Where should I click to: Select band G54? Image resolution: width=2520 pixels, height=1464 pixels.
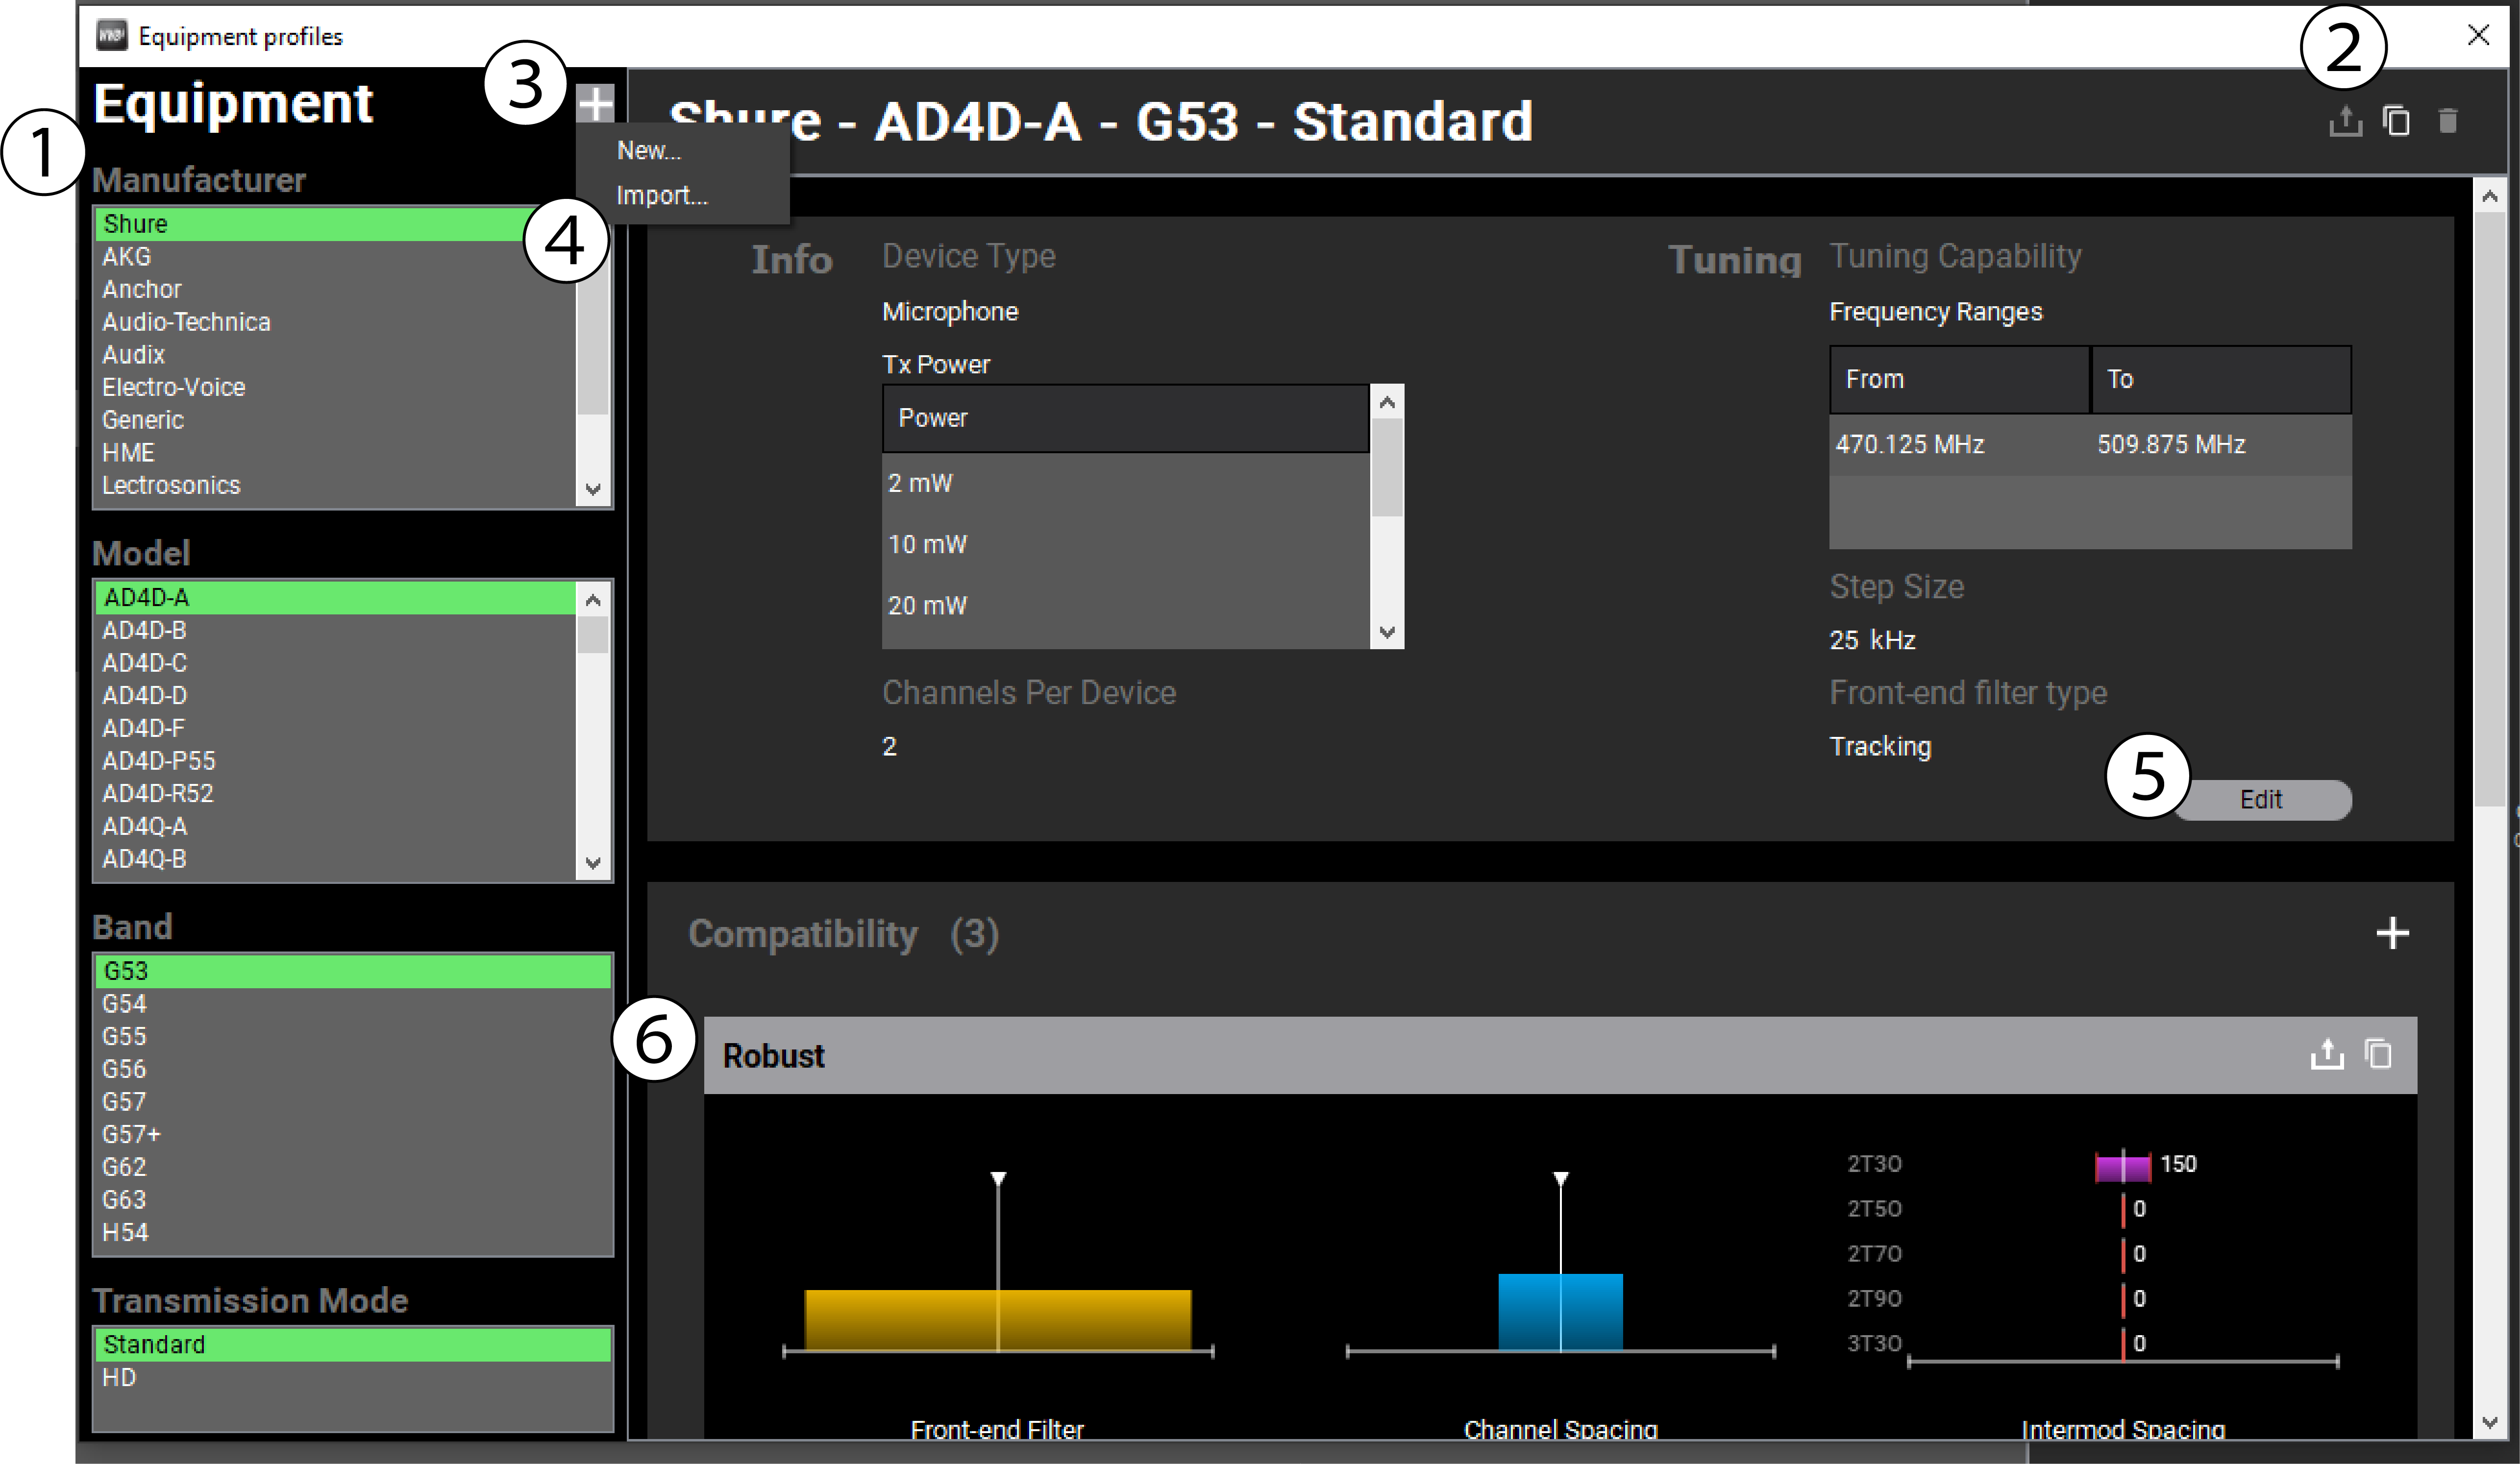tap(353, 1004)
